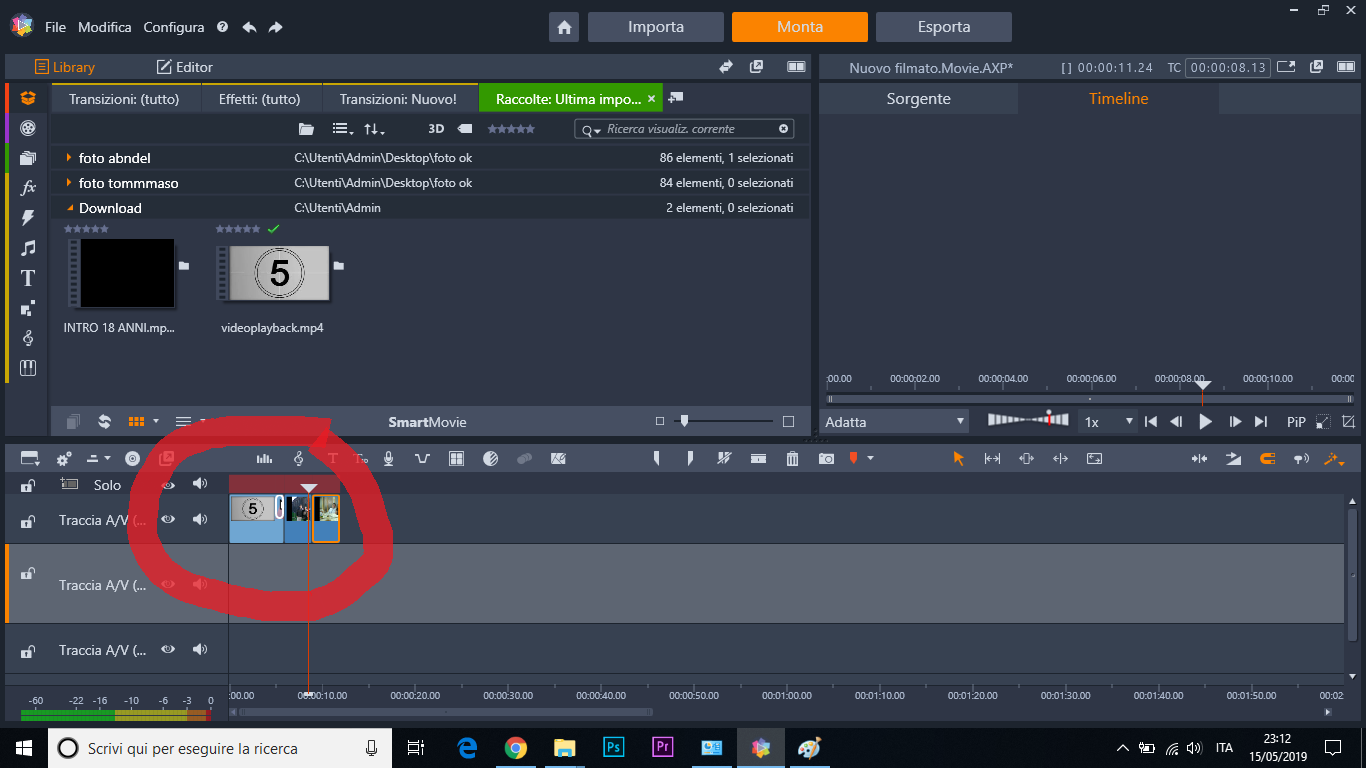This screenshot has width=1366, height=768.
Task: Open the 1x playback speed dropdown
Action: click(1108, 422)
